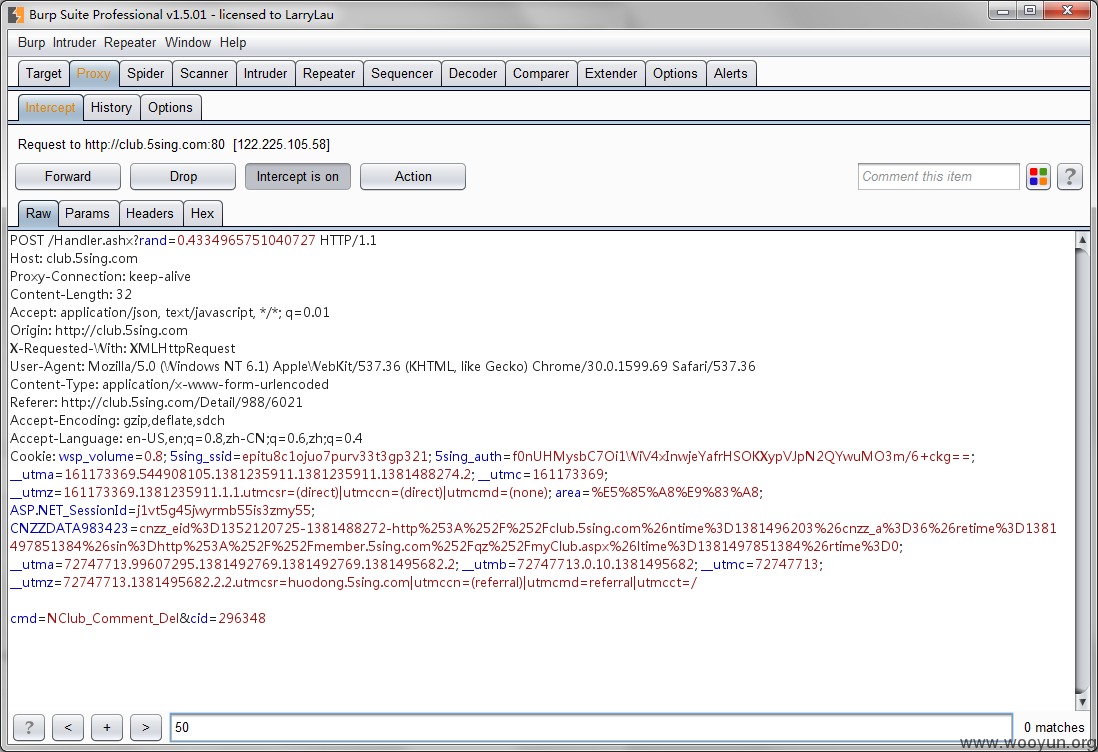Maximize the Burp Suite window

[x=1030, y=10]
